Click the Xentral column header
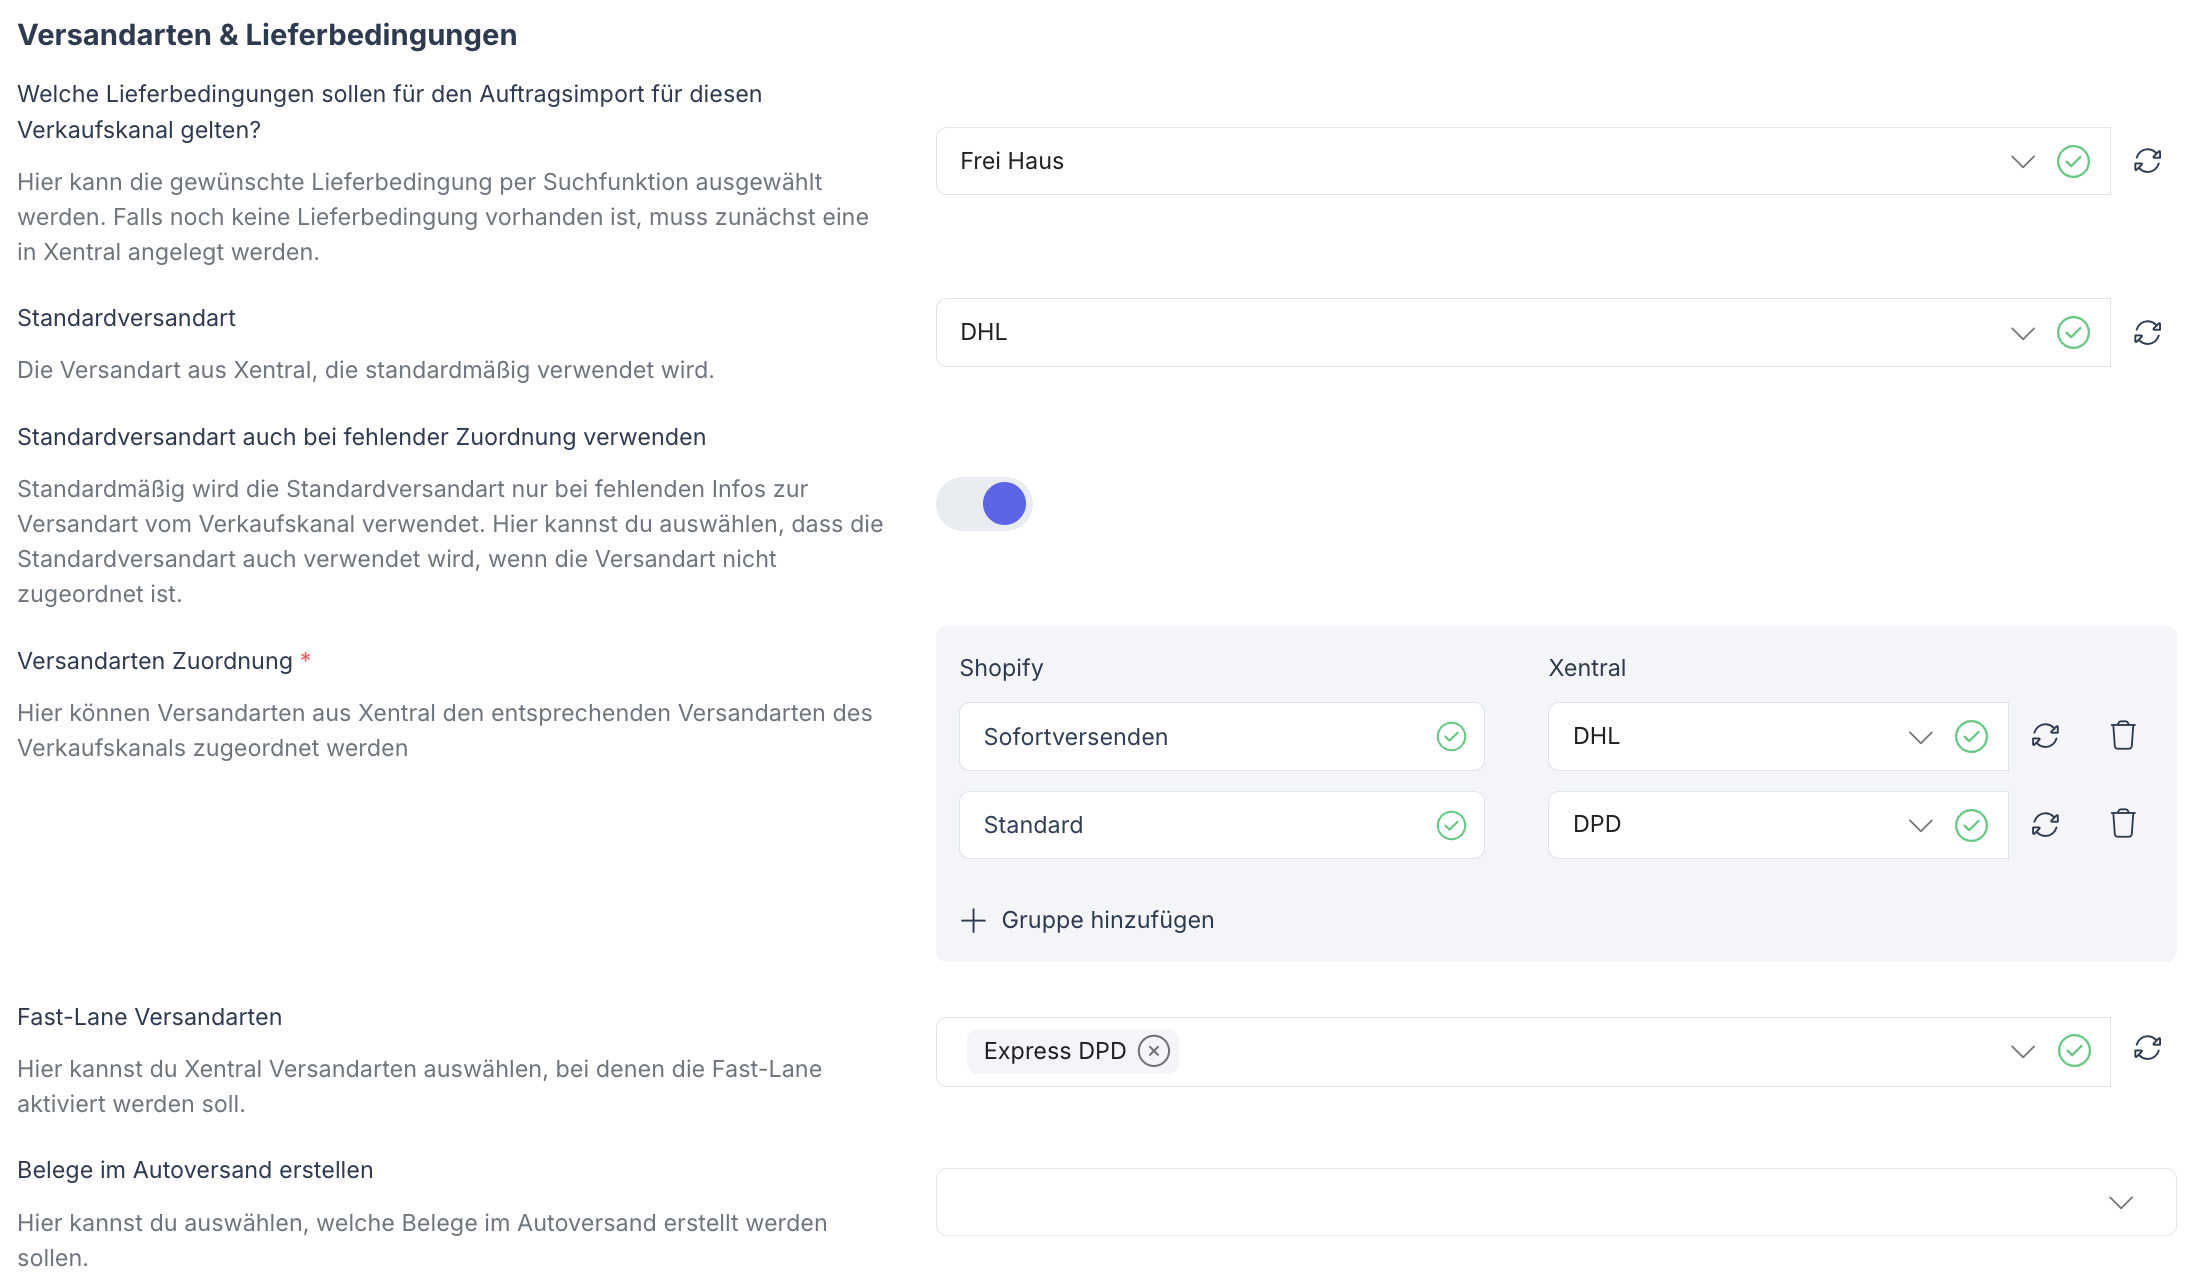Viewport: 2194px width, 1288px height. click(1586, 667)
